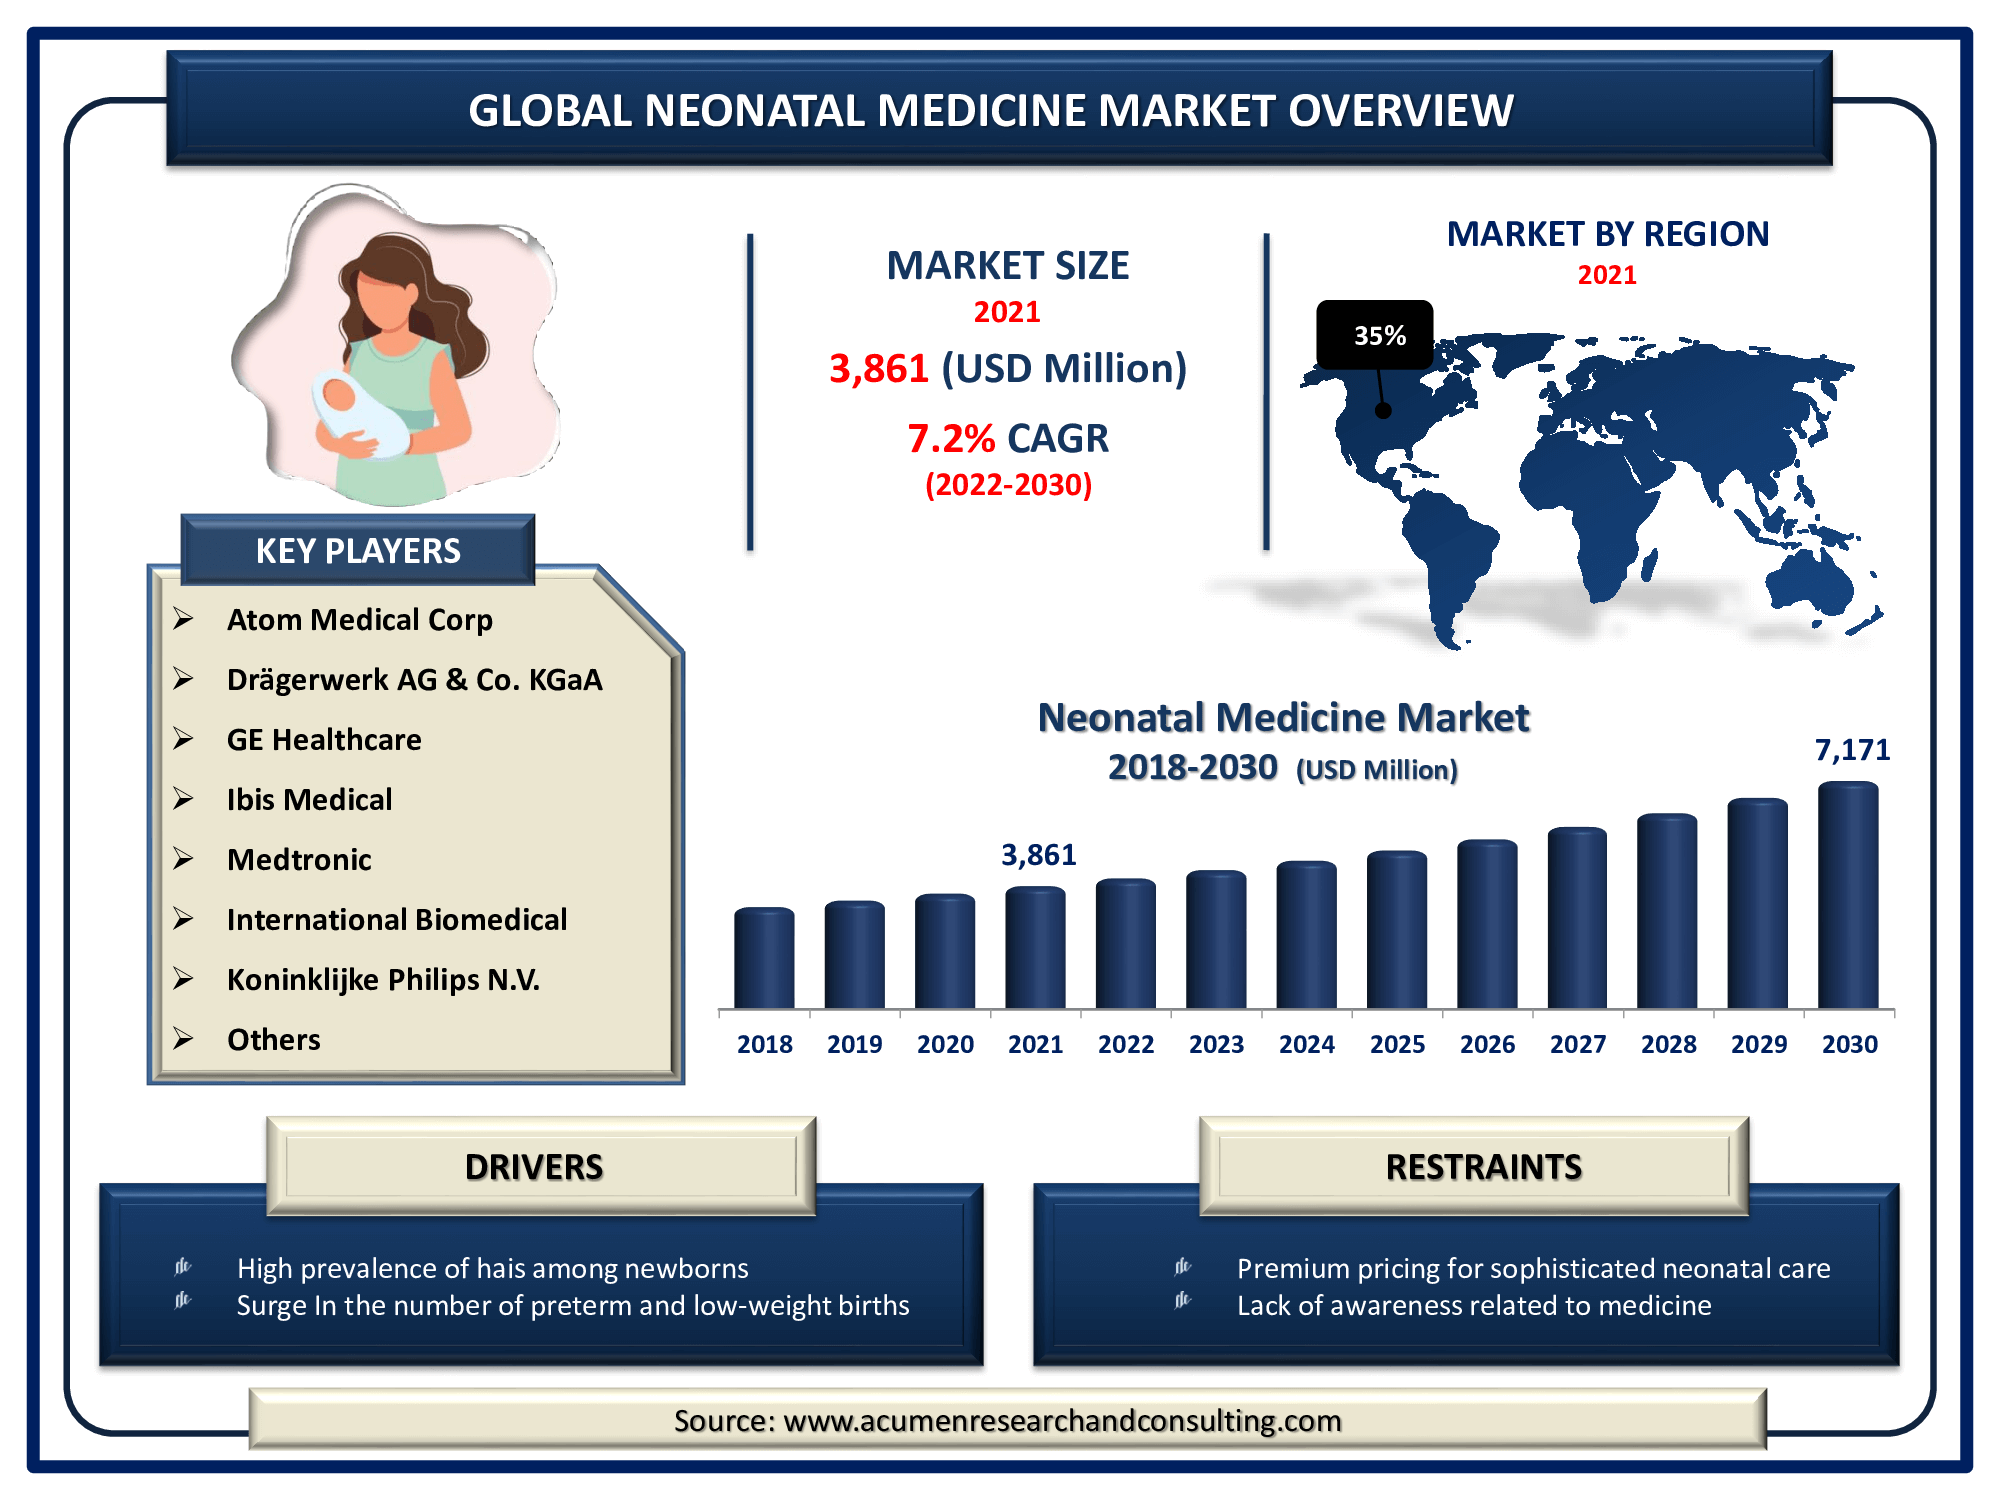
Task: Click the 'Neonatal Medicine Market' chart title
Action: (1283, 717)
